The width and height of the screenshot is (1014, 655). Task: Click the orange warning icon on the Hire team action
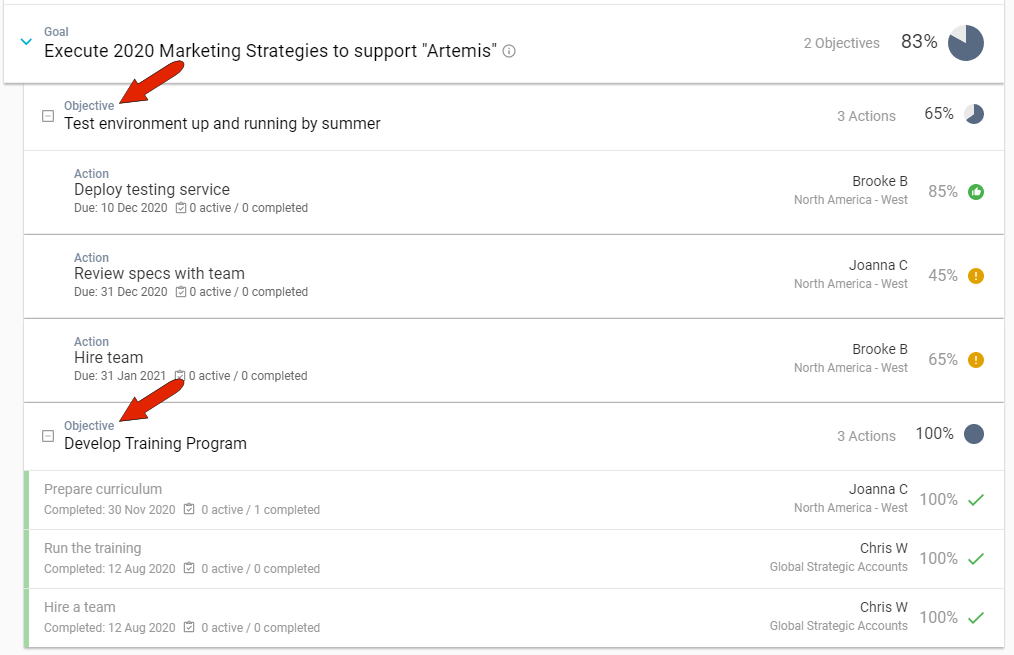976,360
